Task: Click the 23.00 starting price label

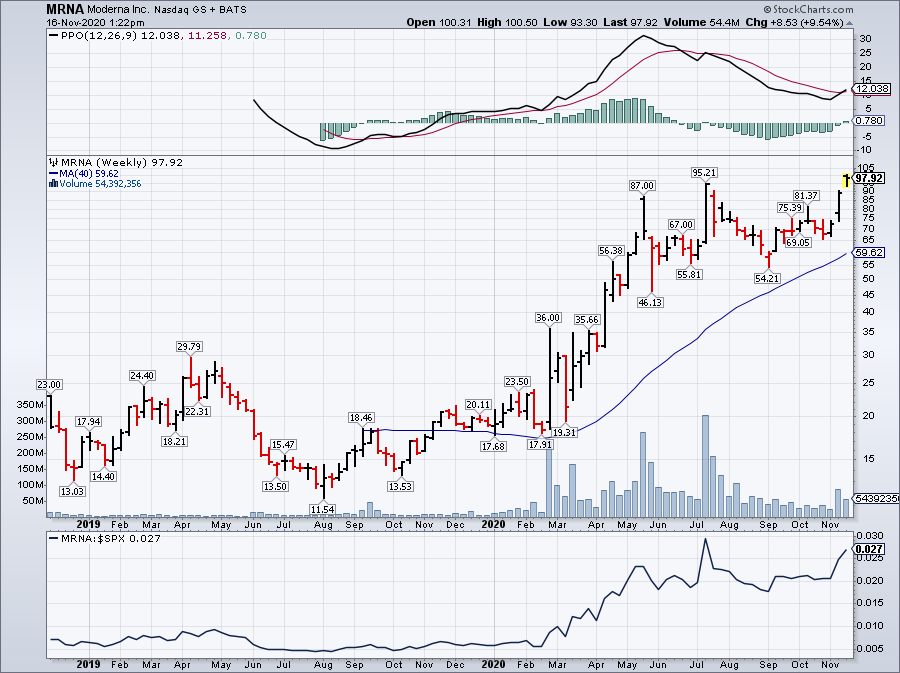Action: [x=49, y=384]
